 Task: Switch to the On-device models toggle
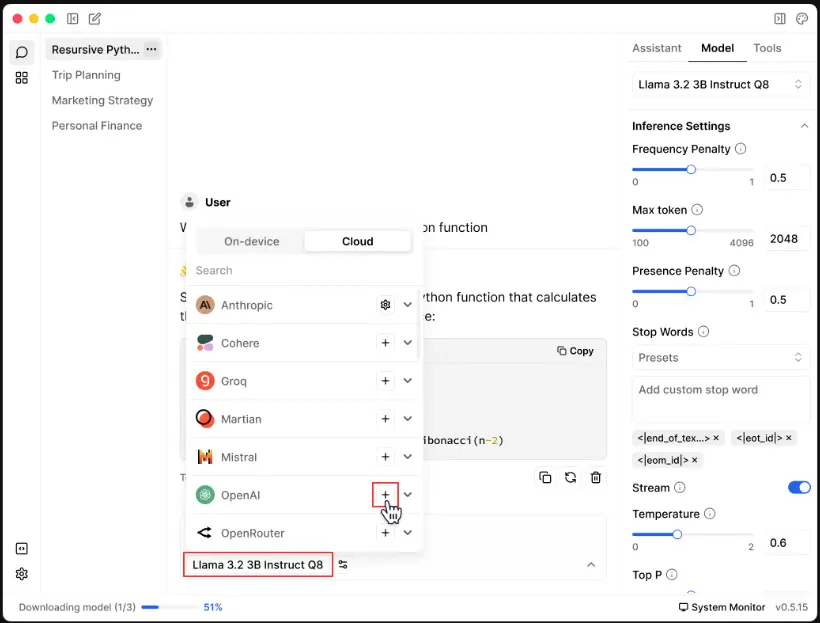pos(252,241)
